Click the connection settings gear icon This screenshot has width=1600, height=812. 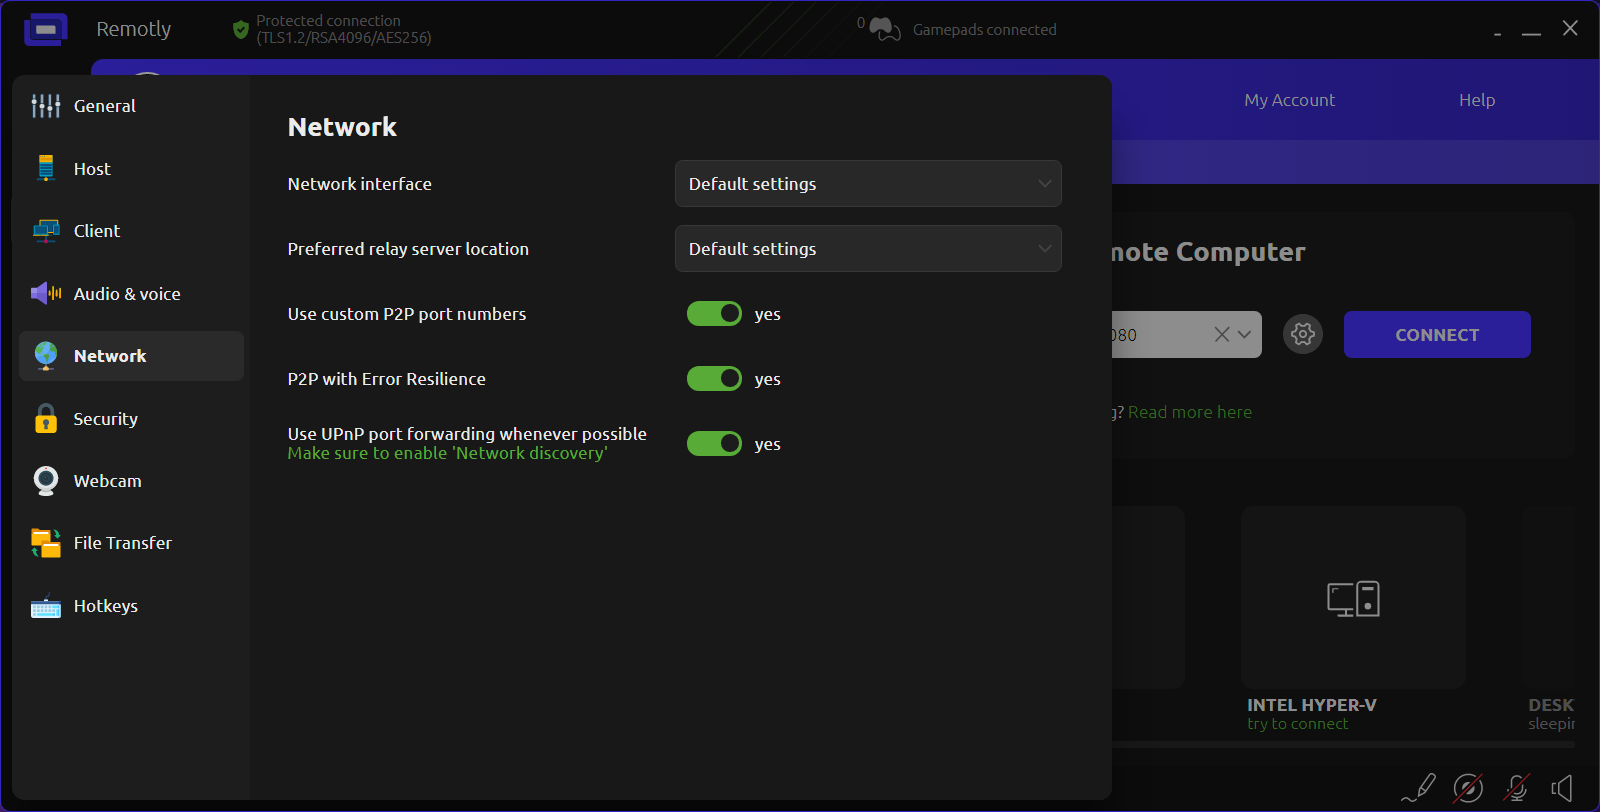[1302, 334]
